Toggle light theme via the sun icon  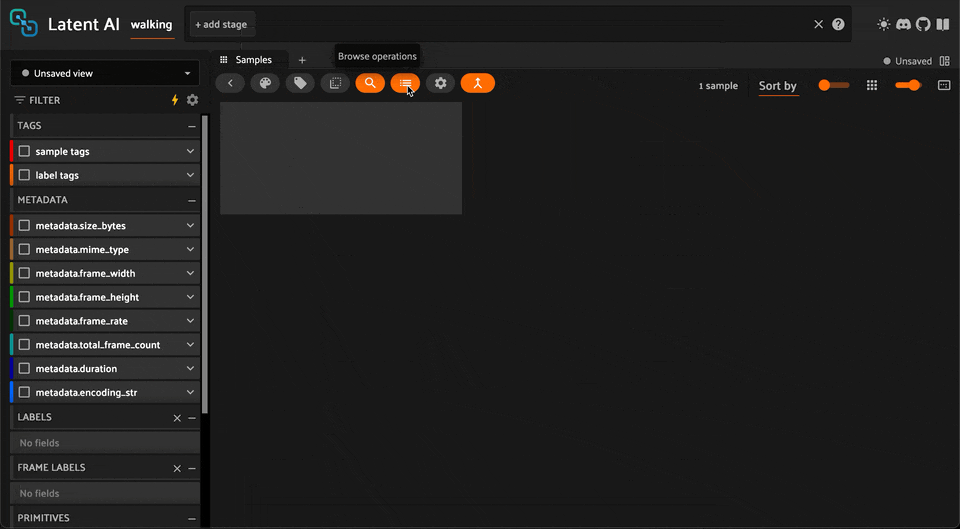click(x=883, y=24)
